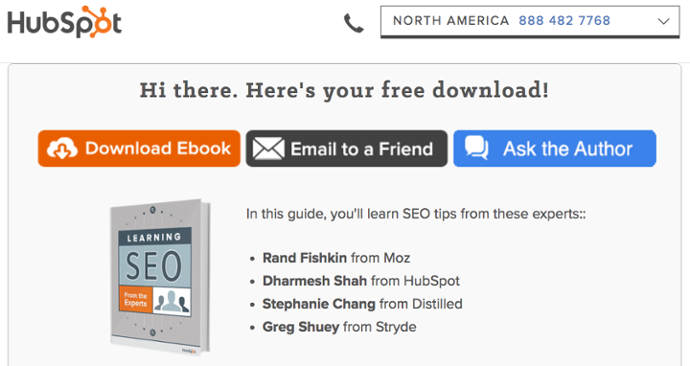The image size is (690, 366).
Task: Download the Ebook with orange button
Action: [x=139, y=148]
